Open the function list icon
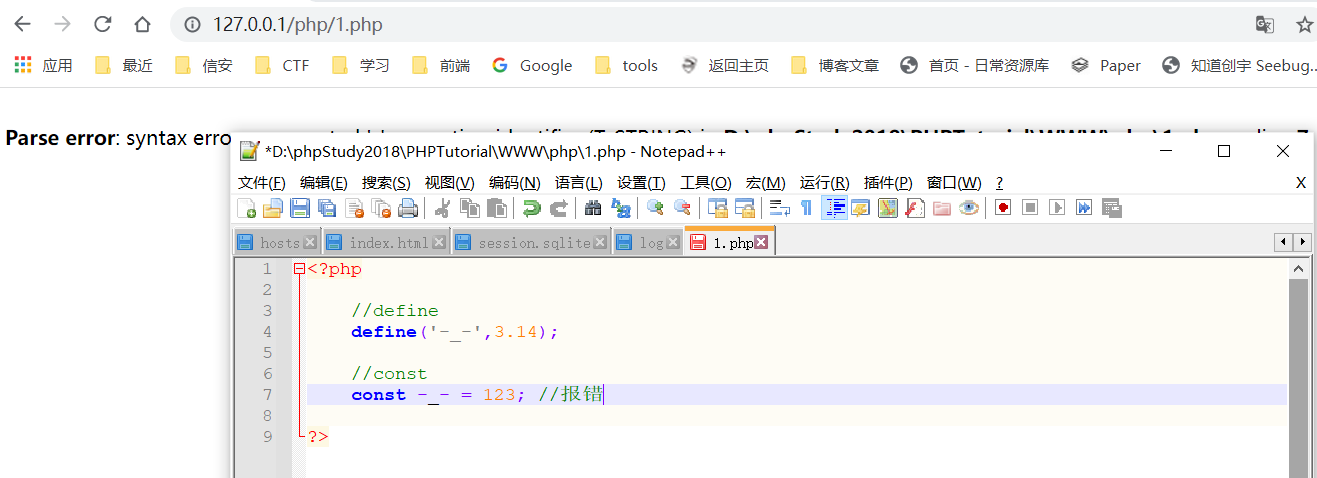The width and height of the screenshot is (1317, 478). tap(914, 208)
